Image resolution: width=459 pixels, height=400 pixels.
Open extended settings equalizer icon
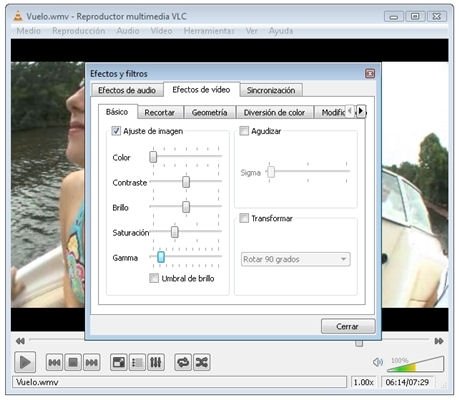click(155, 362)
